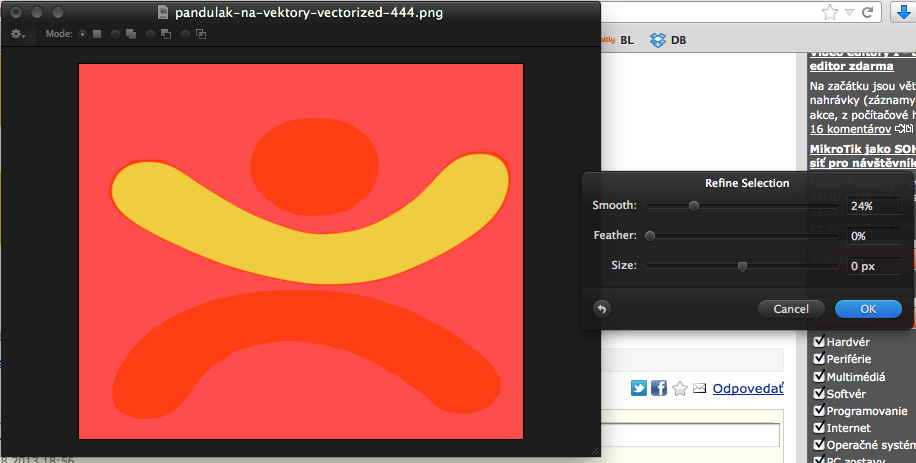Click the intersect-selection squares icon
The height and width of the screenshot is (463, 916).
click(x=201, y=34)
